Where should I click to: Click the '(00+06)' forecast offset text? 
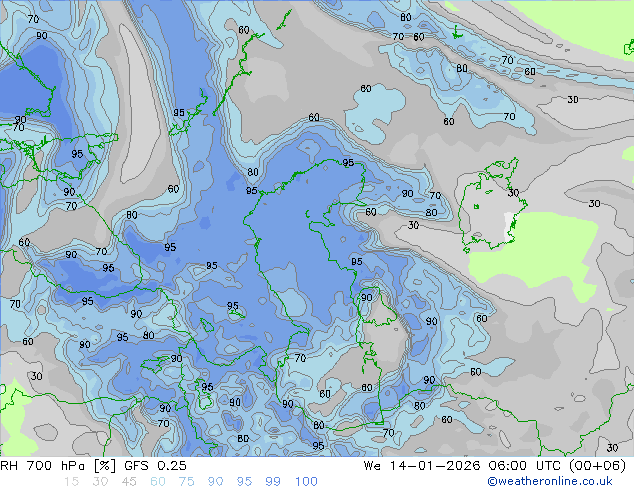[597, 466]
